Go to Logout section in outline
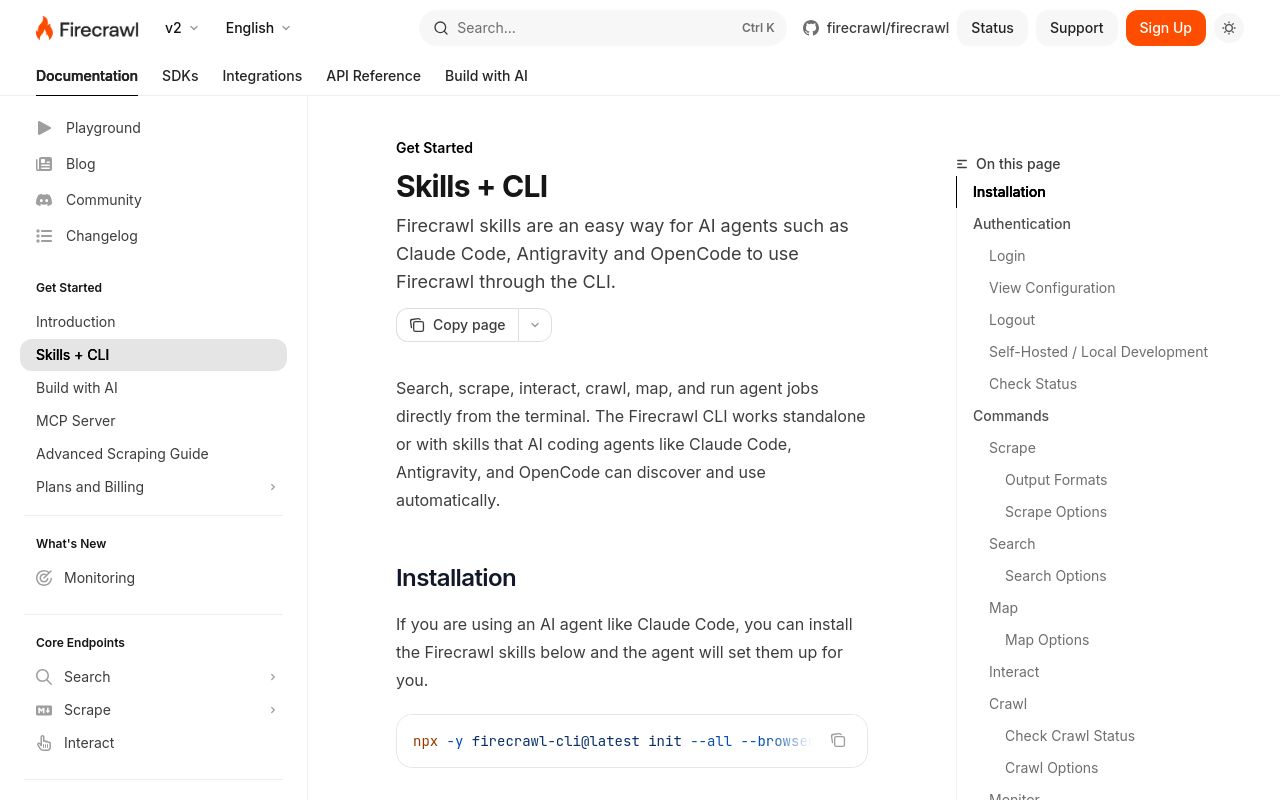Screen dimensions: 1280x800 (x=1012, y=320)
